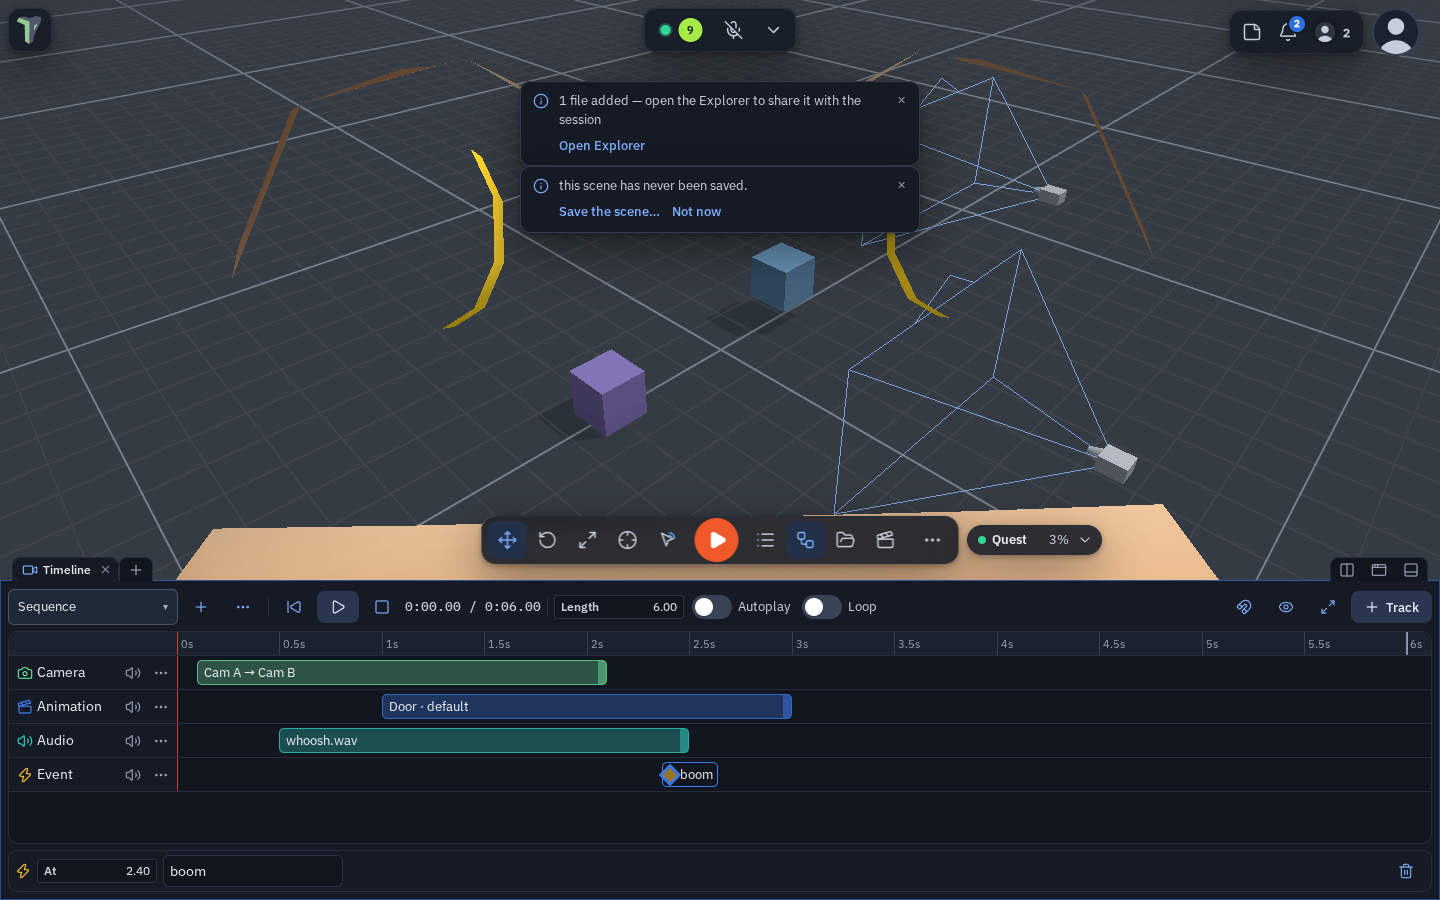
Task: Dismiss with Not now
Action: (x=696, y=212)
